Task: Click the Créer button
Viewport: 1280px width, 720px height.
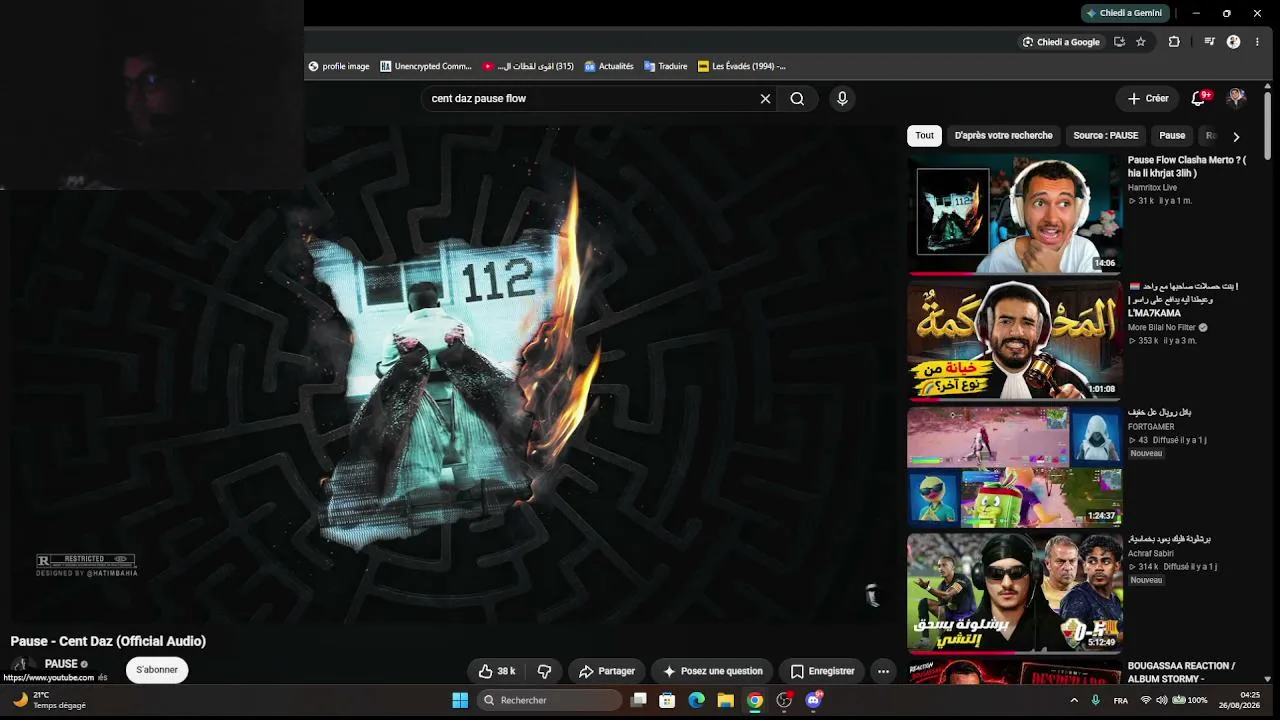Action: [x=1147, y=99]
